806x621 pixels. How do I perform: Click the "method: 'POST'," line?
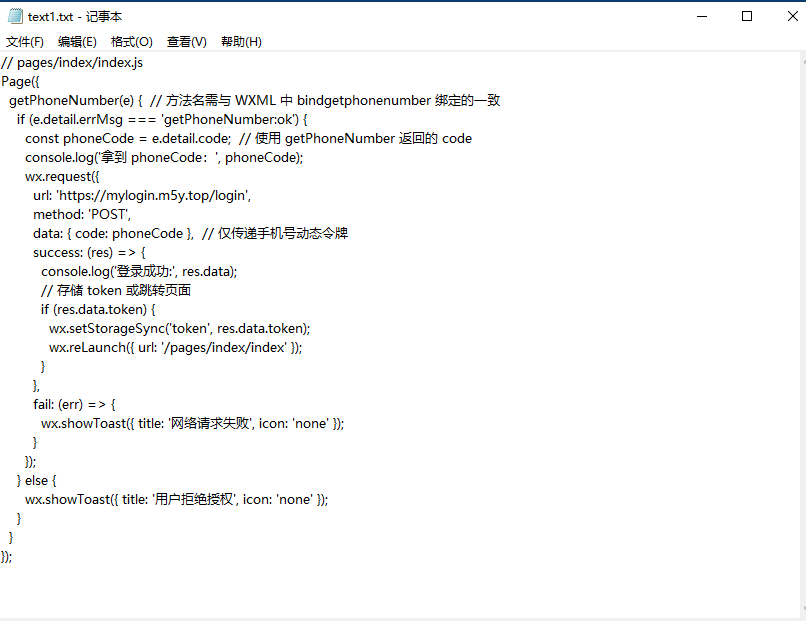coord(82,215)
